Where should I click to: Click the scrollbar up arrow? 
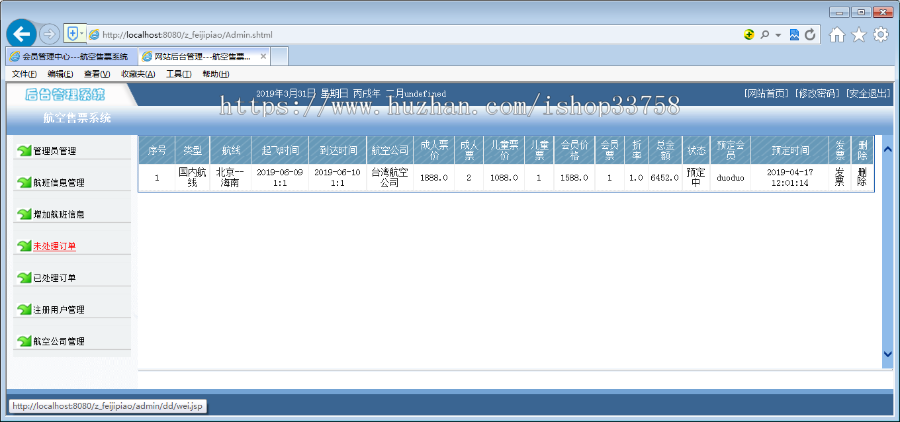point(888,149)
